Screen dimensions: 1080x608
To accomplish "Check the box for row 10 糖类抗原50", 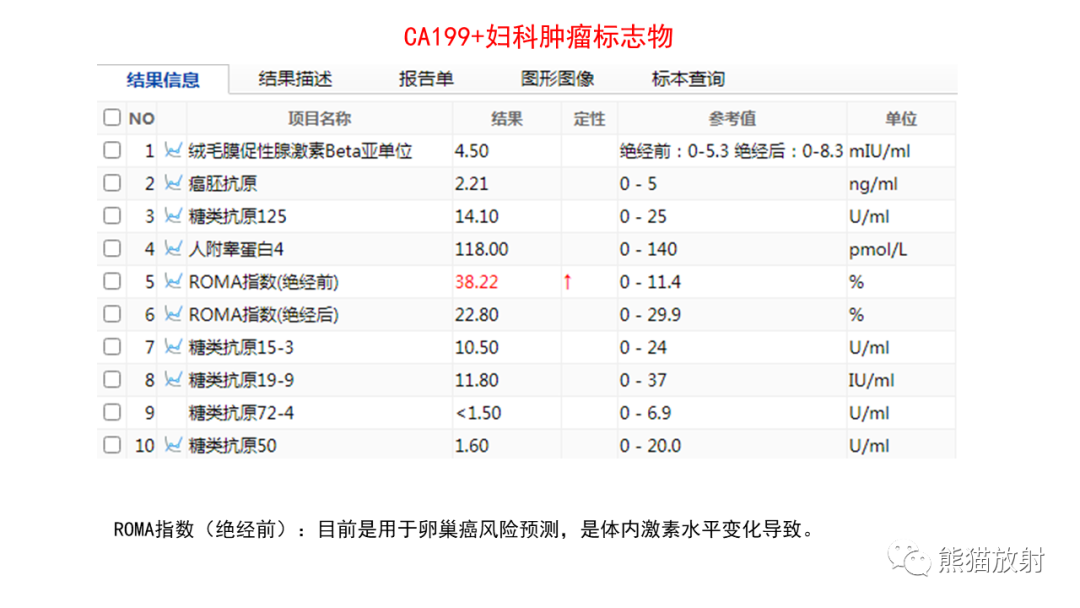I will pyautogui.click(x=112, y=445).
